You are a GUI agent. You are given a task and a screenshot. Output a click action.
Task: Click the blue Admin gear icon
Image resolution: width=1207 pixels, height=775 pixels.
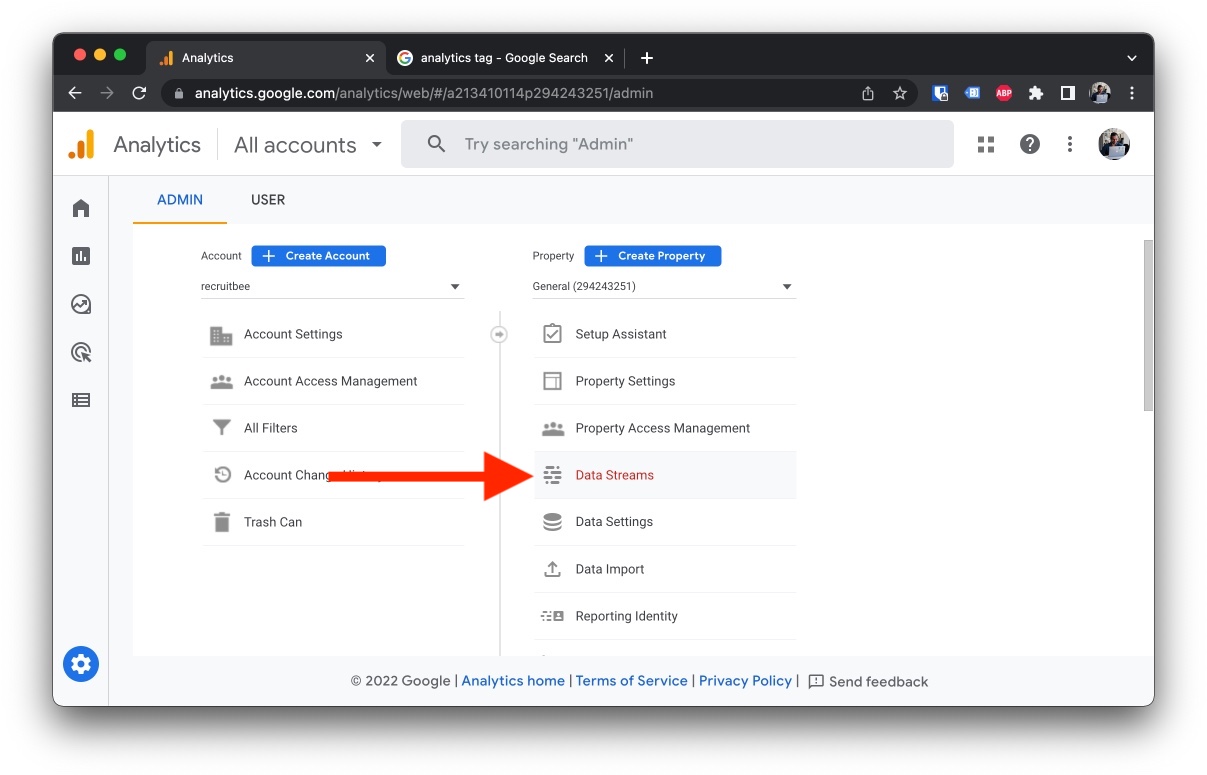point(81,663)
